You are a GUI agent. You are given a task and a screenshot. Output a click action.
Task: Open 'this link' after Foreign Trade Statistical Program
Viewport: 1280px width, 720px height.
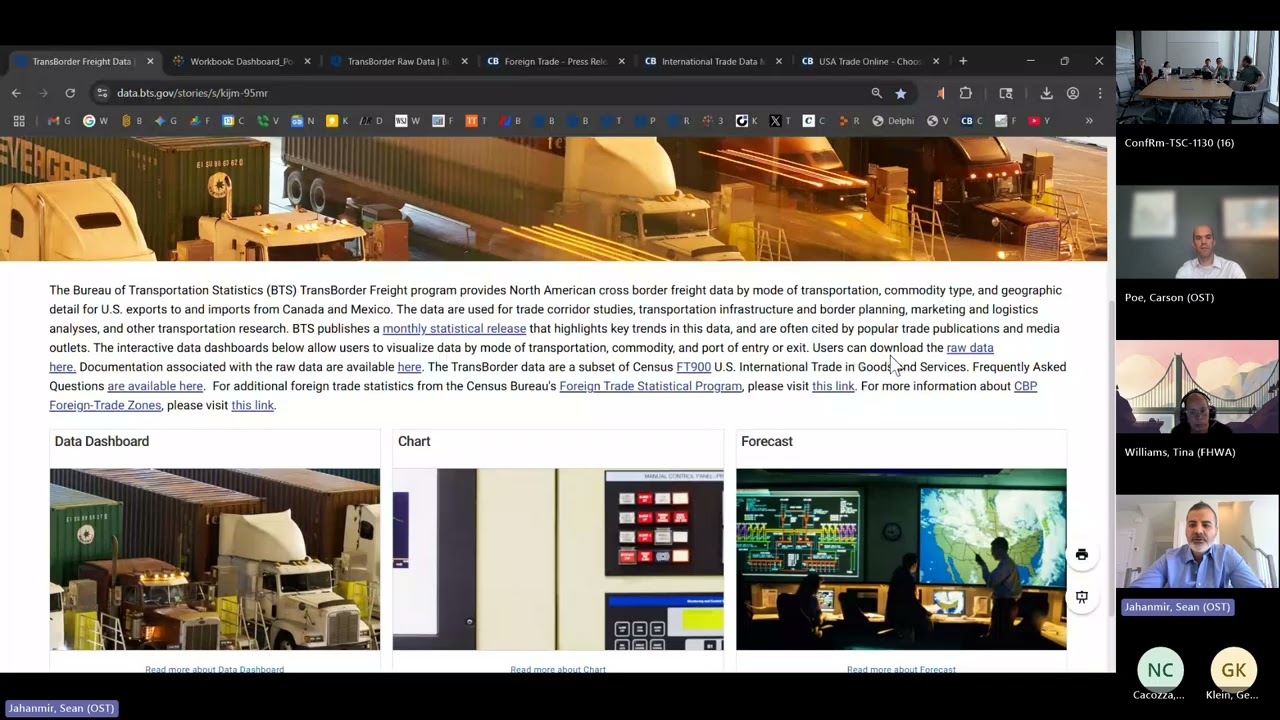coord(833,386)
